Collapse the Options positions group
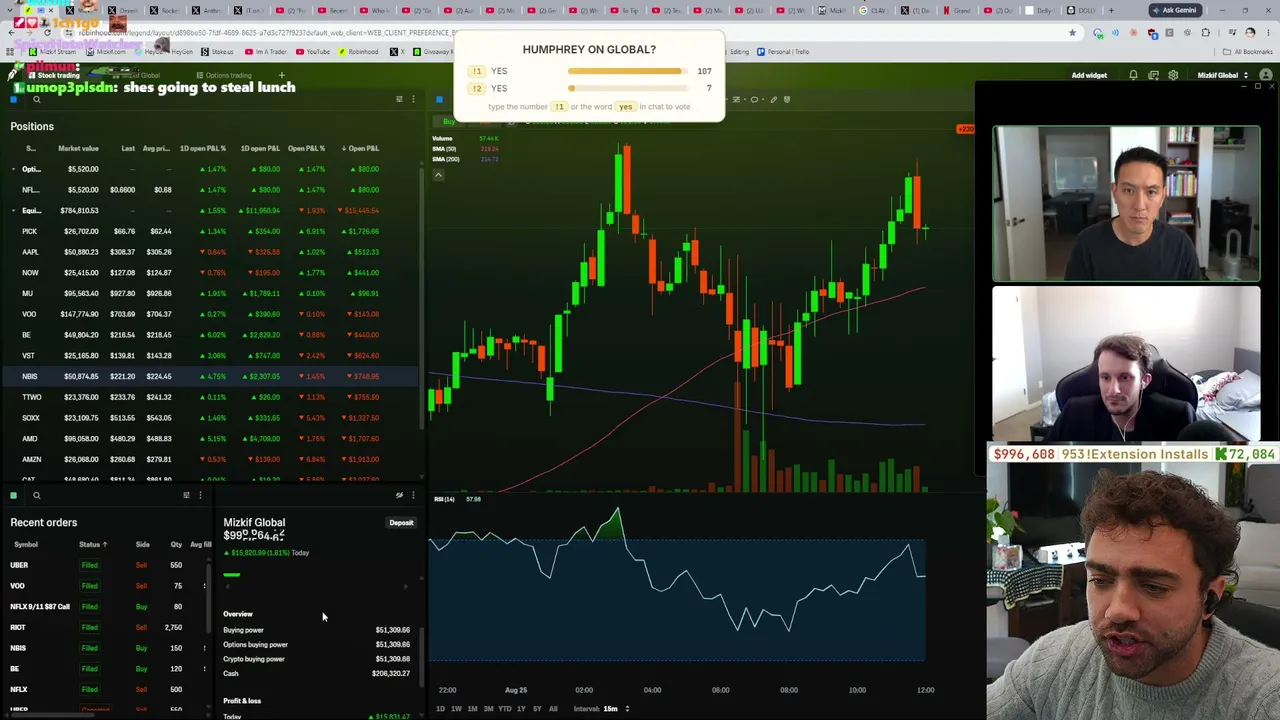Image resolution: width=1280 pixels, height=720 pixels. point(14,169)
